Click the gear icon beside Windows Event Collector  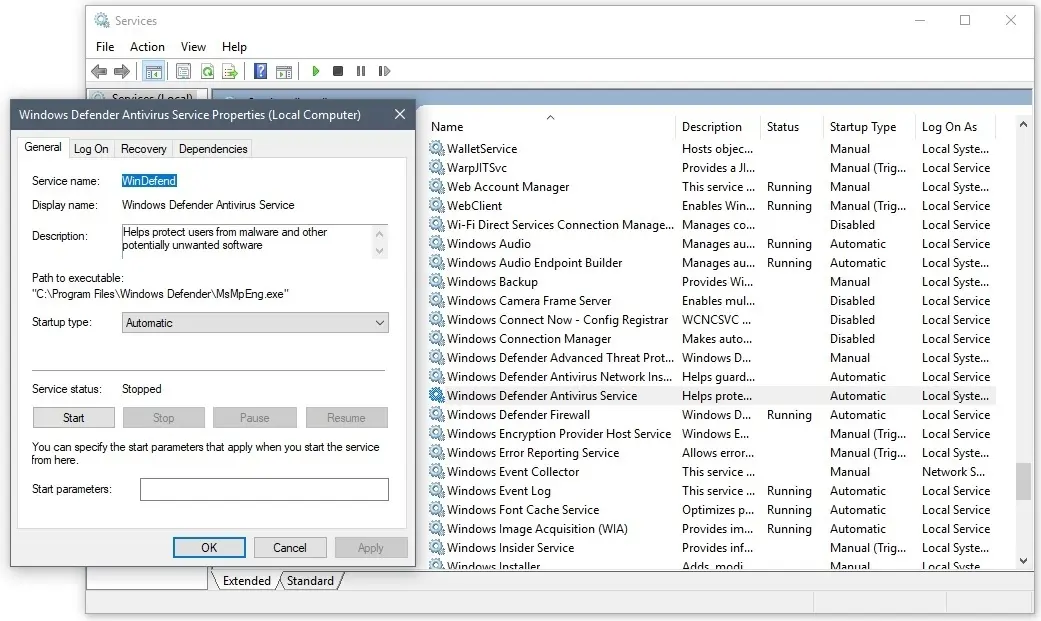tap(436, 471)
